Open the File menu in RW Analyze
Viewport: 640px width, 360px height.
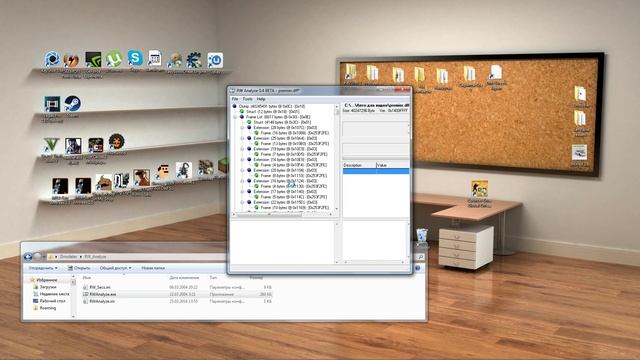point(235,99)
